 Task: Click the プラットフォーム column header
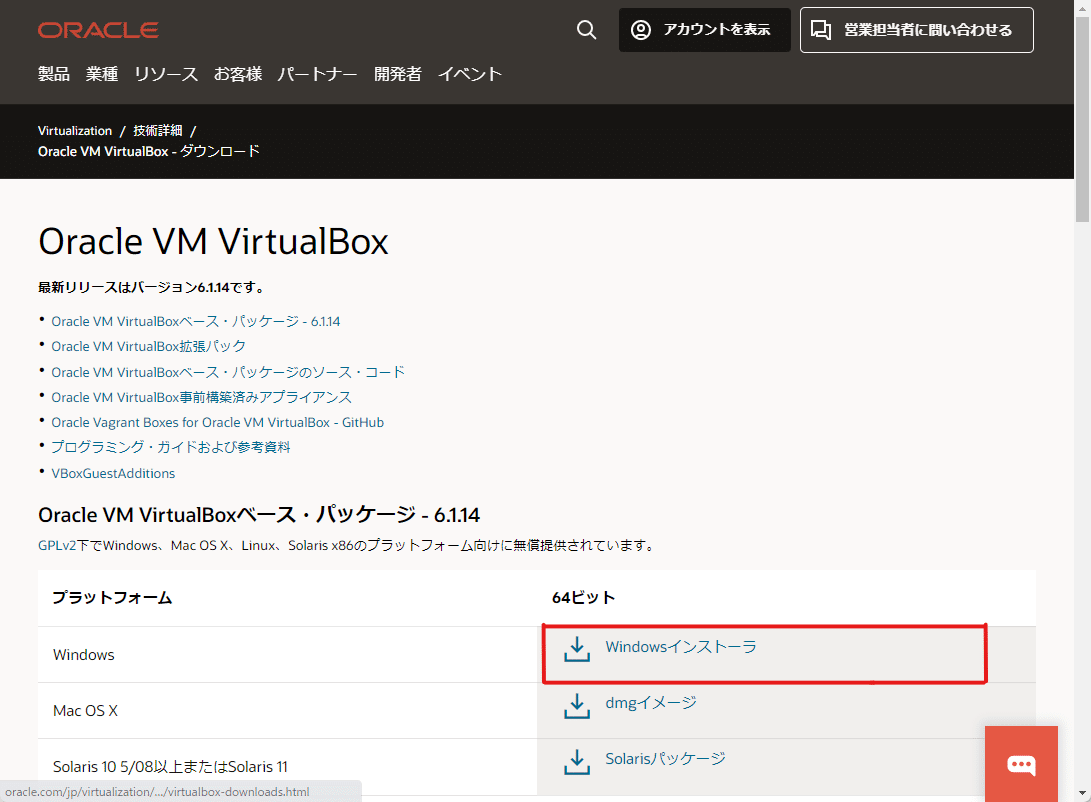pos(112,598)
